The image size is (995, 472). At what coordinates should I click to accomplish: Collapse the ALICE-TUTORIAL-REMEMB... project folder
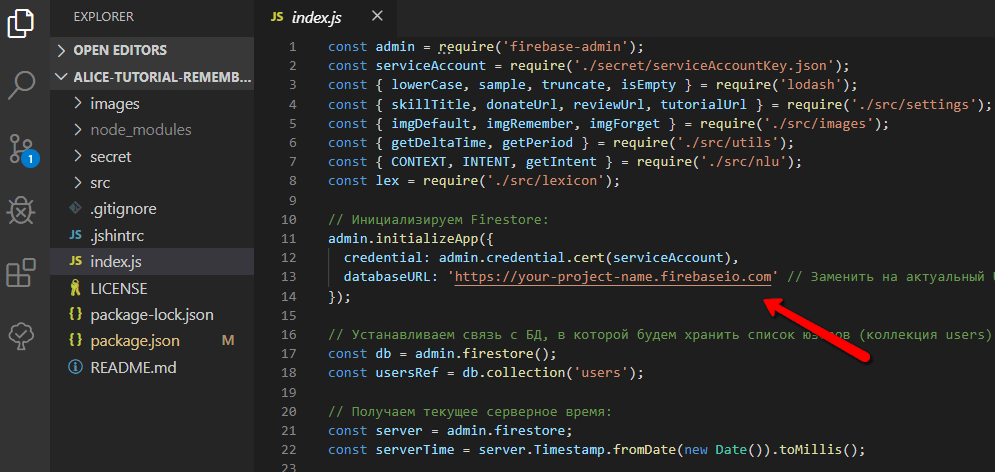[x=151, y=77]
